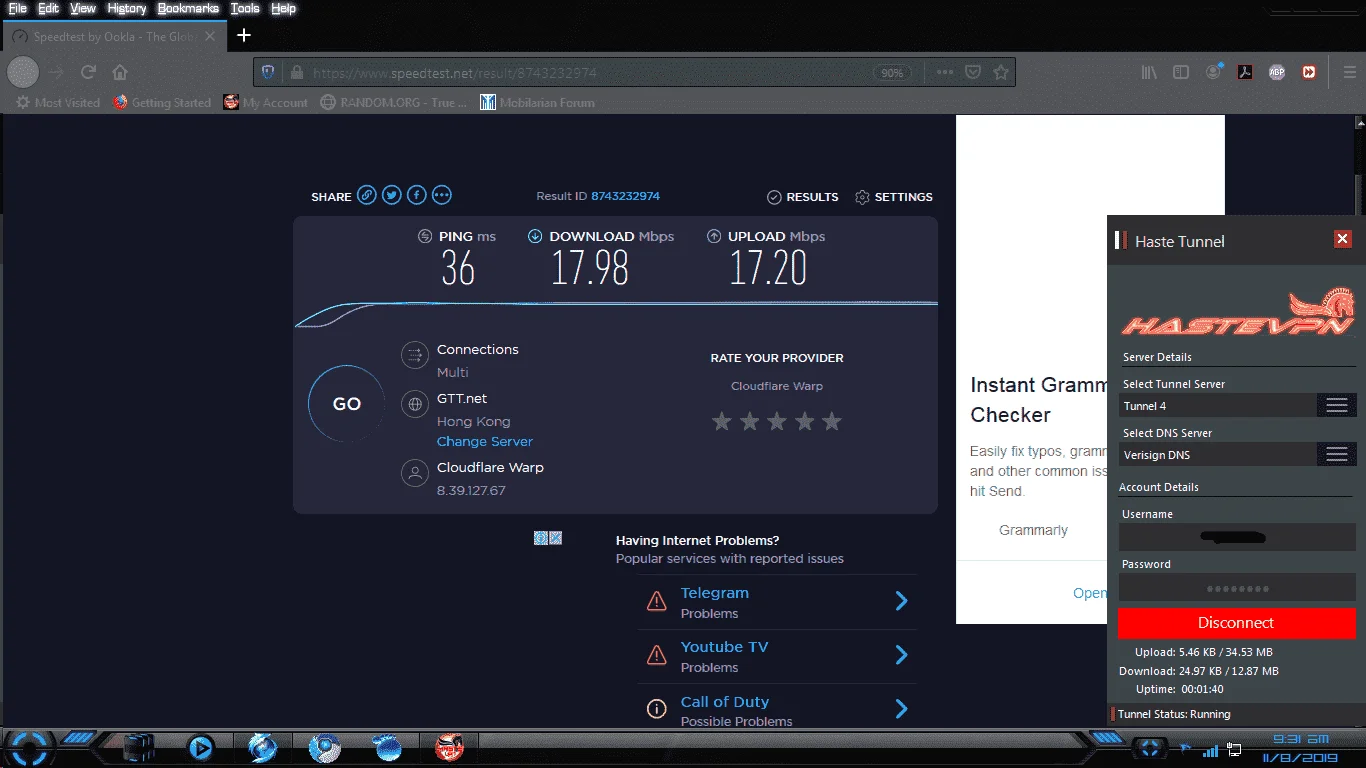Go to the browser home page

[x=120, y=72]
